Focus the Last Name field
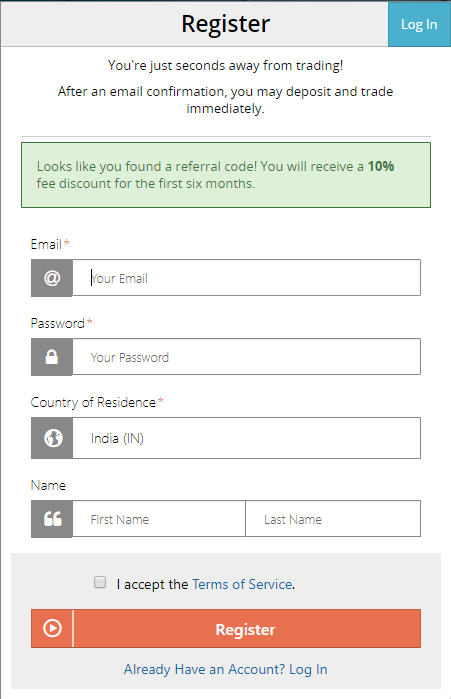This screenshot has height=699, width=451. [333, 519]
